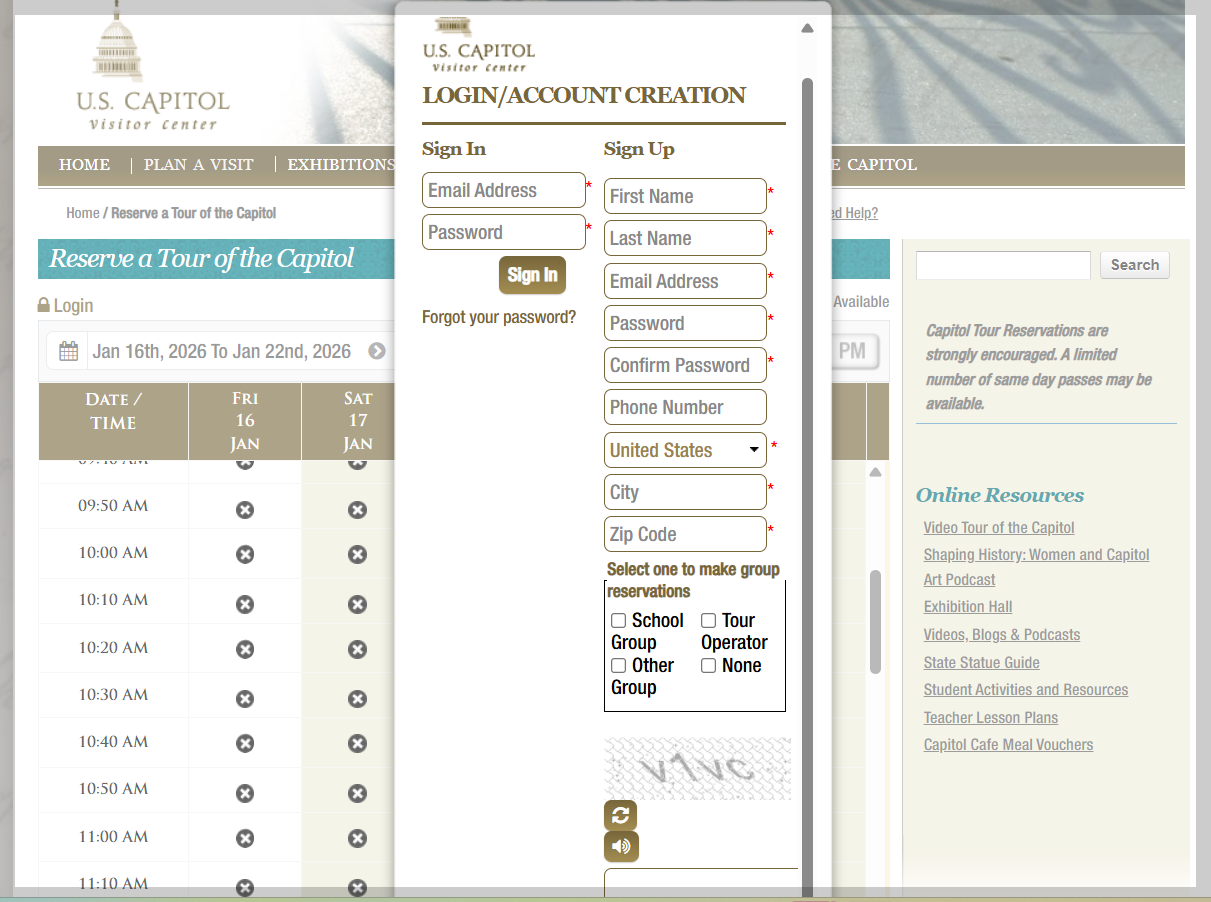Image resolution: width=1211 pixels, height=902 pixels.
Task: Click unavailable icon for 10:30 AM Saturday
Action: 357,697
